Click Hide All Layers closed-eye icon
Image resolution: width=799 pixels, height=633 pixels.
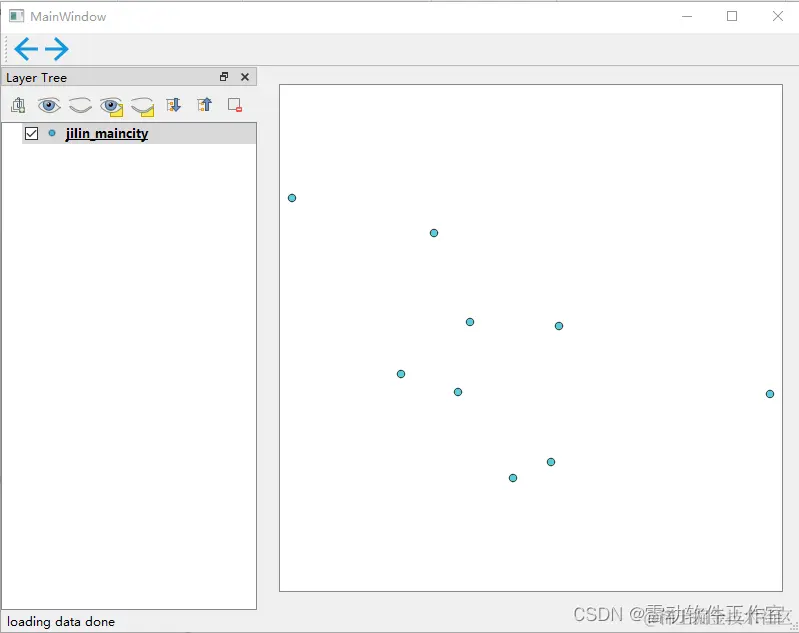click(80, 106)
